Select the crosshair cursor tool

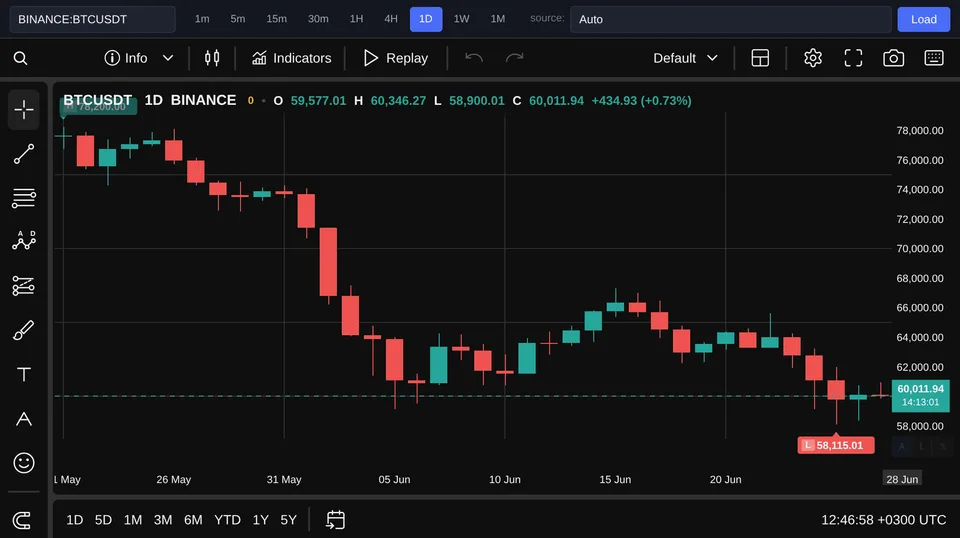24,110
